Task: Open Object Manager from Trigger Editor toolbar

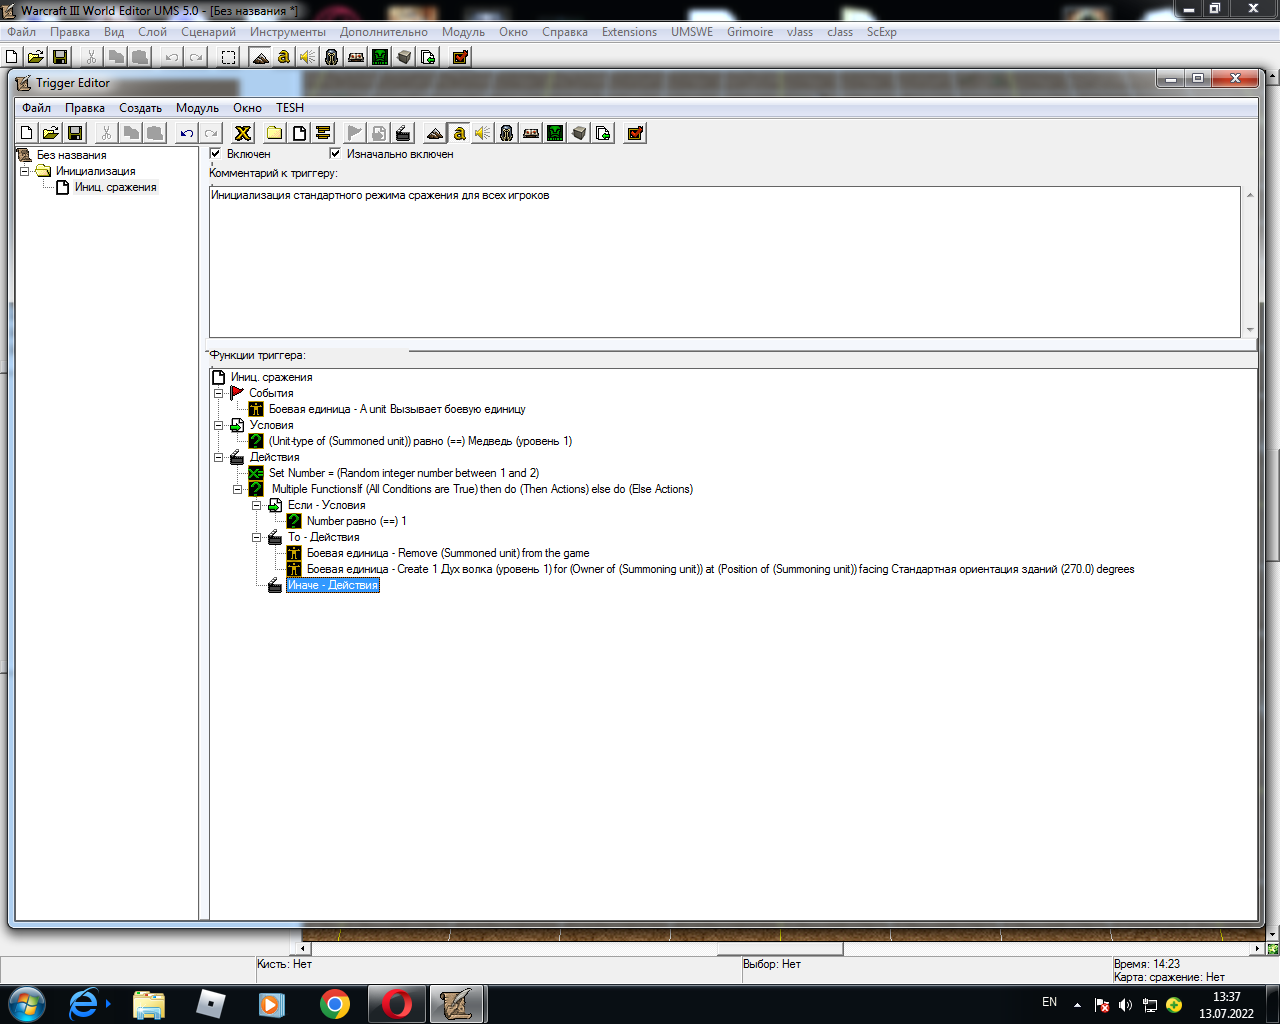Action: point(579,133)
